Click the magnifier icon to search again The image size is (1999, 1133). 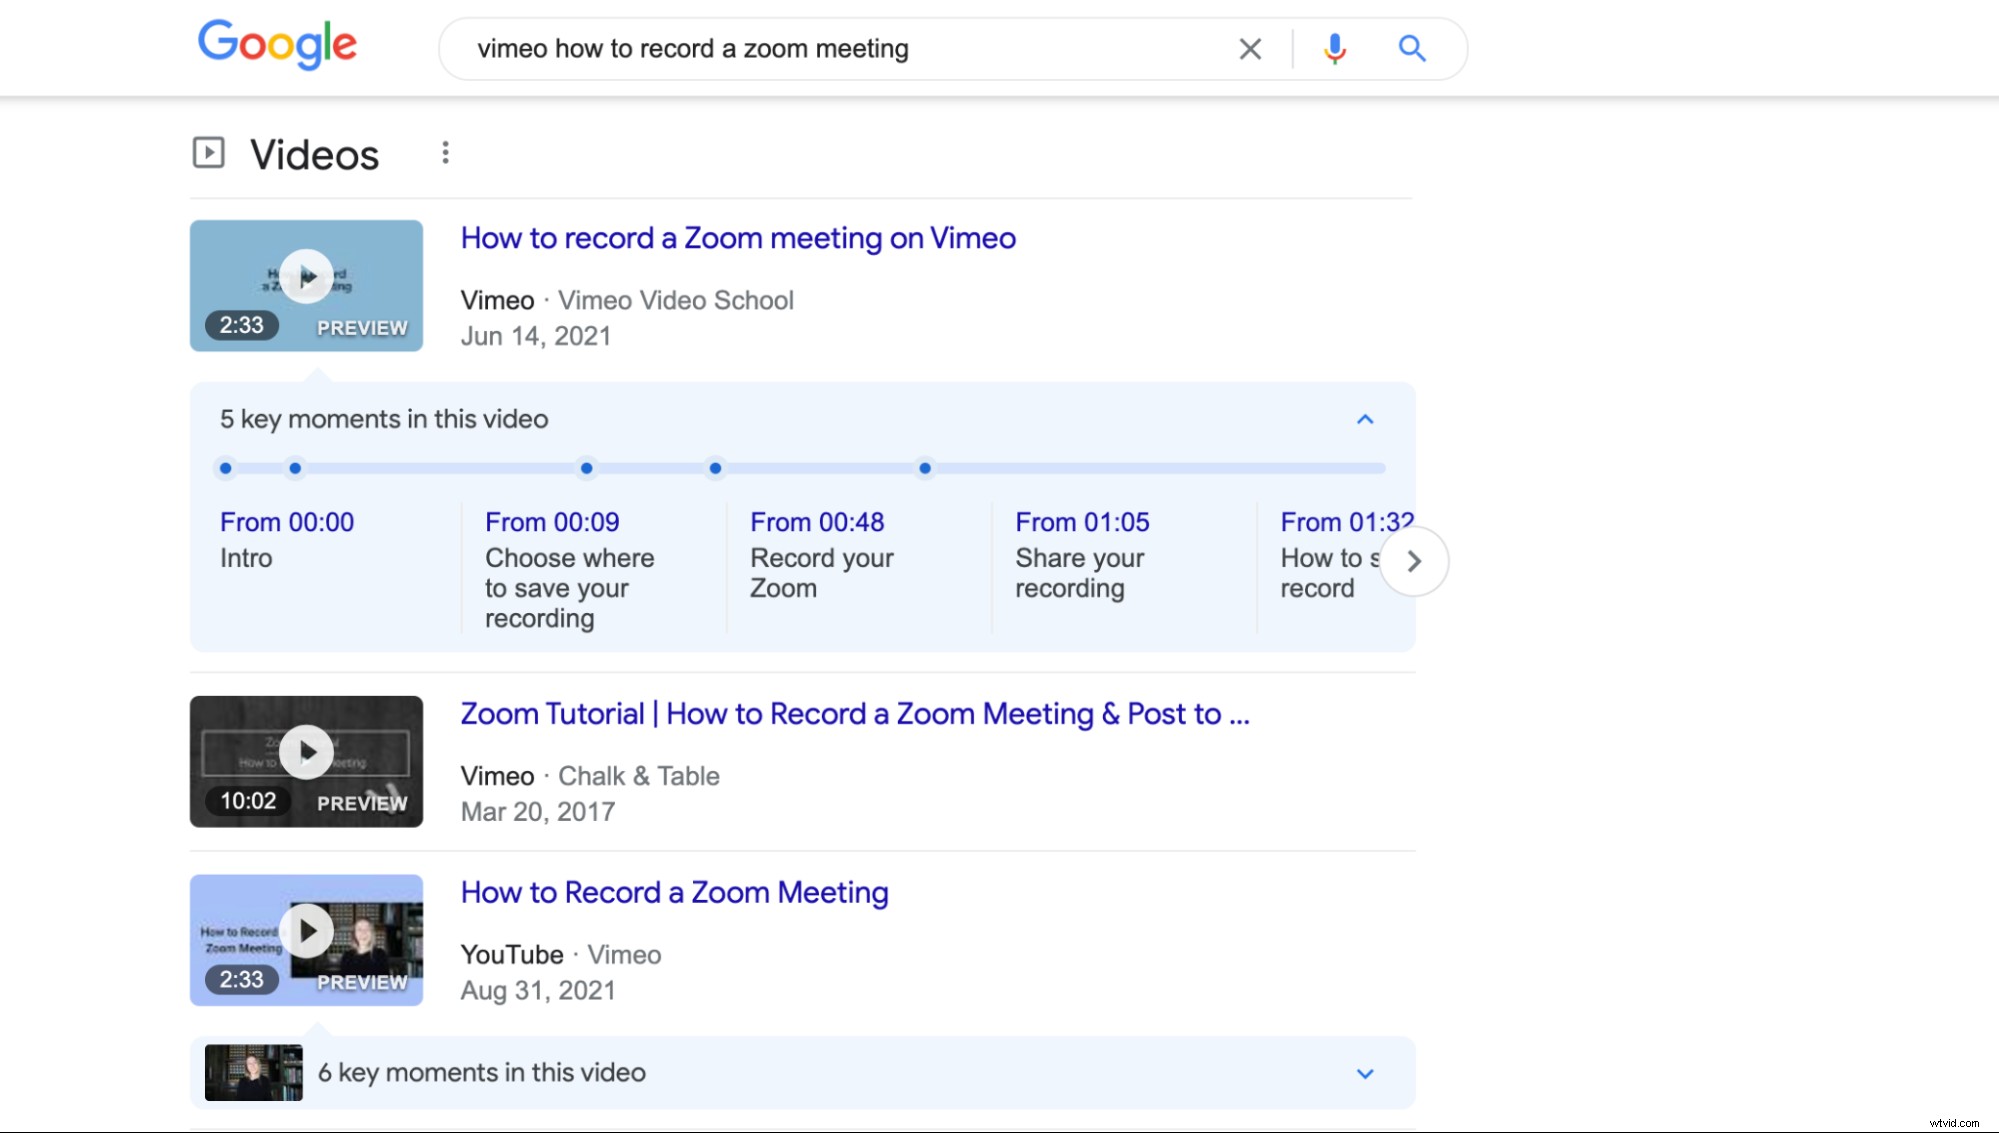[x=1412, y=47]
